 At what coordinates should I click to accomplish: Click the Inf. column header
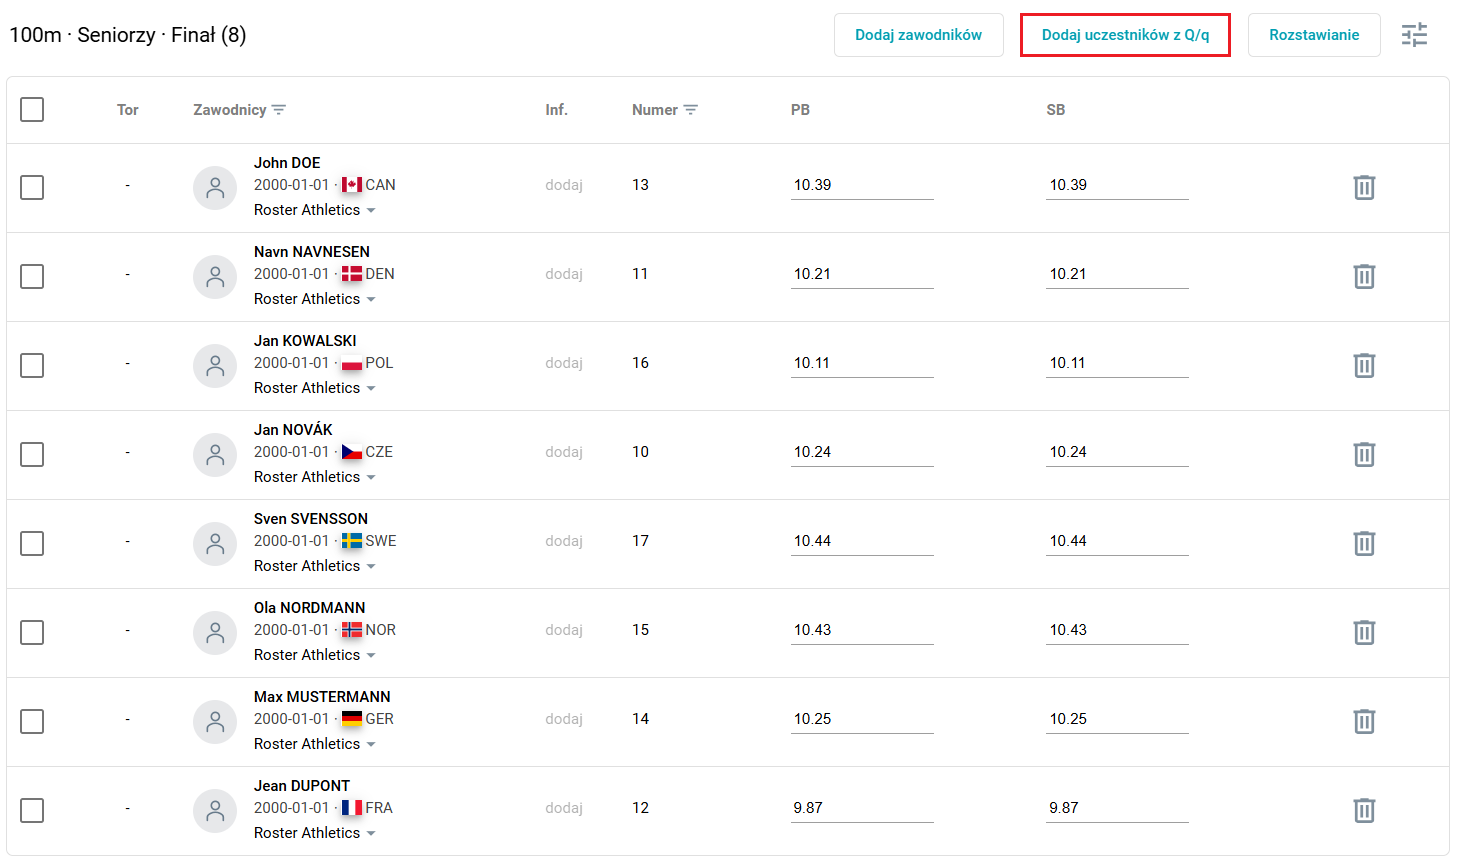click(556, 110)
